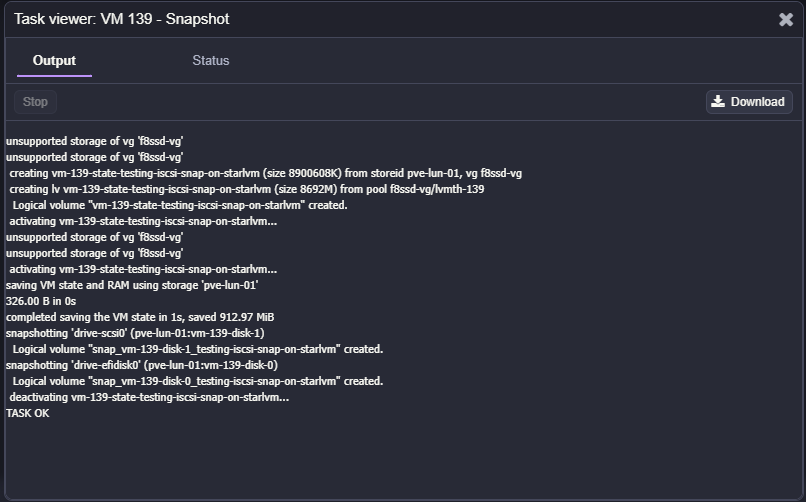The height and width of the screenshot is (502, 806).
Task: Click the 'saving VM state and RAM' line
Action: tap(132, 285)
